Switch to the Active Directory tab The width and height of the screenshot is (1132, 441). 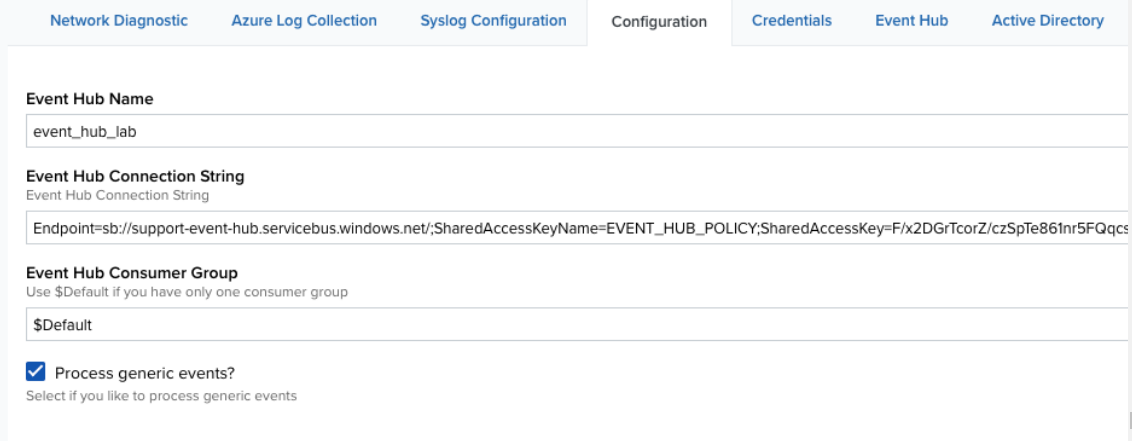click(x=1048, y=21)
